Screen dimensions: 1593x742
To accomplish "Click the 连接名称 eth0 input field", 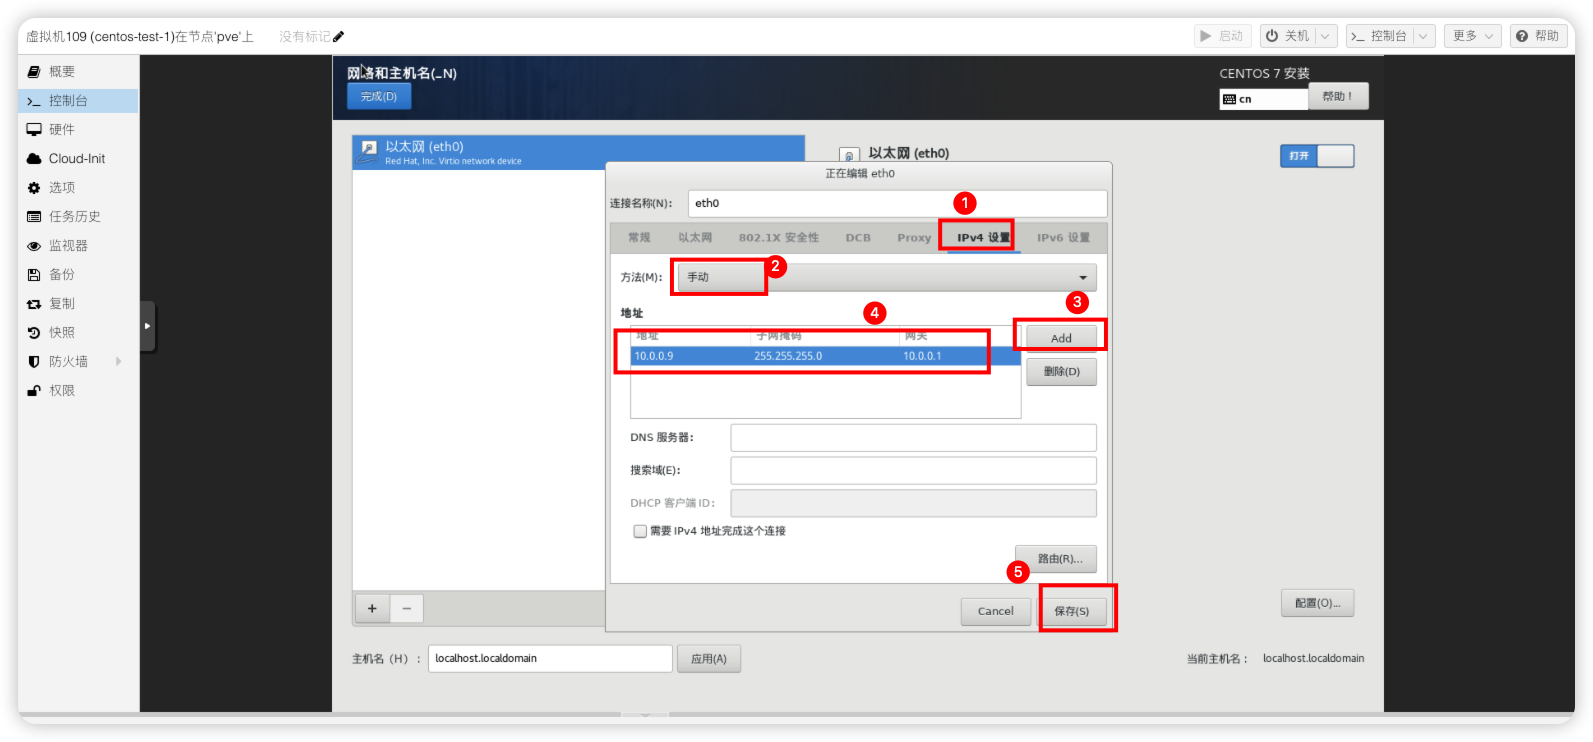I will click(x=897, y=203).
